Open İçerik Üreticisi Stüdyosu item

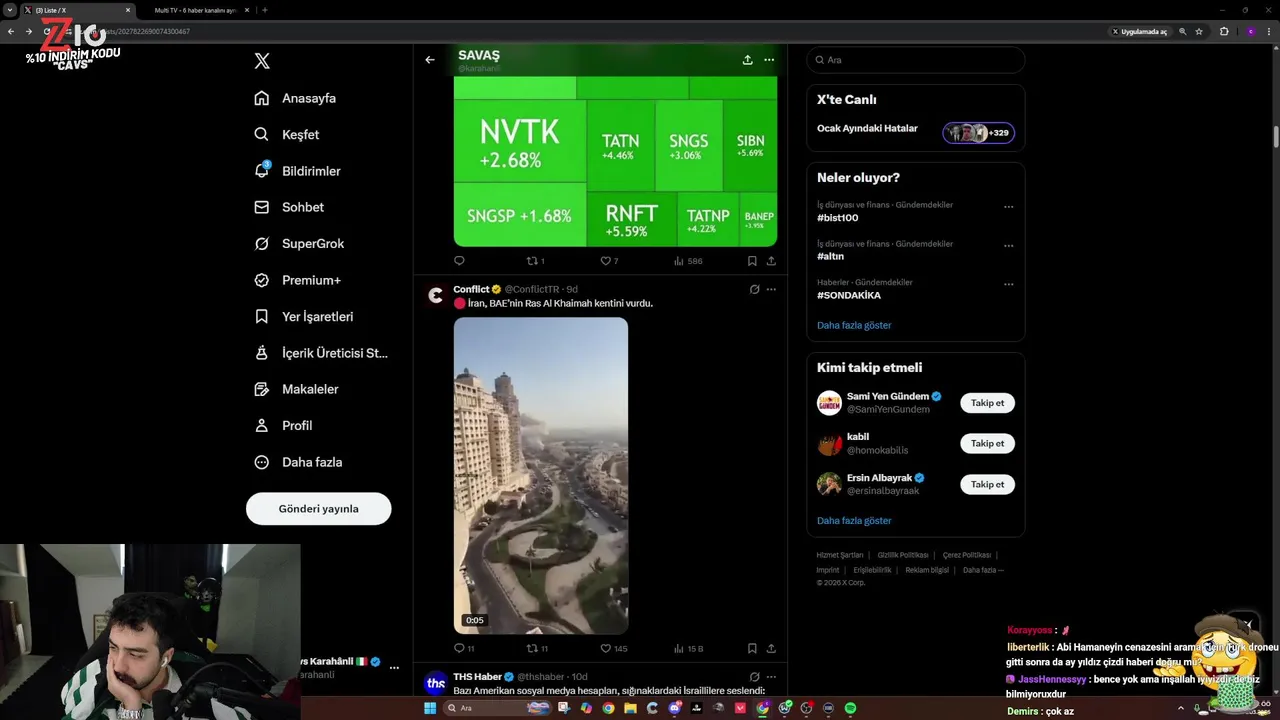tap(321, 353)
